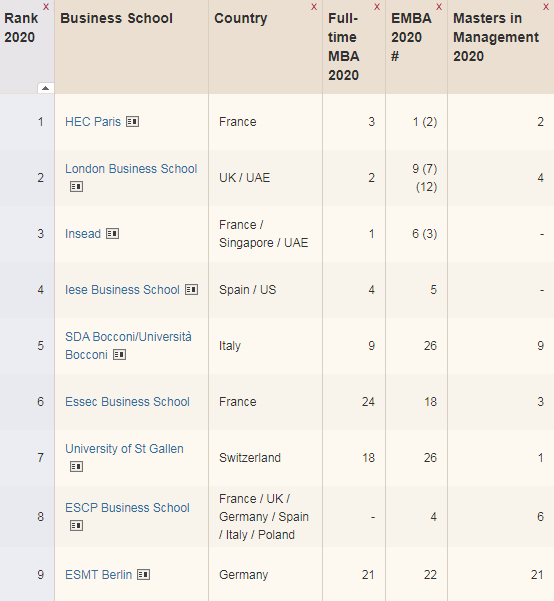This screenshot has width=554, height=601.
Task: Remove the Masters in Management 2020 column
Action: coord(546,7)
